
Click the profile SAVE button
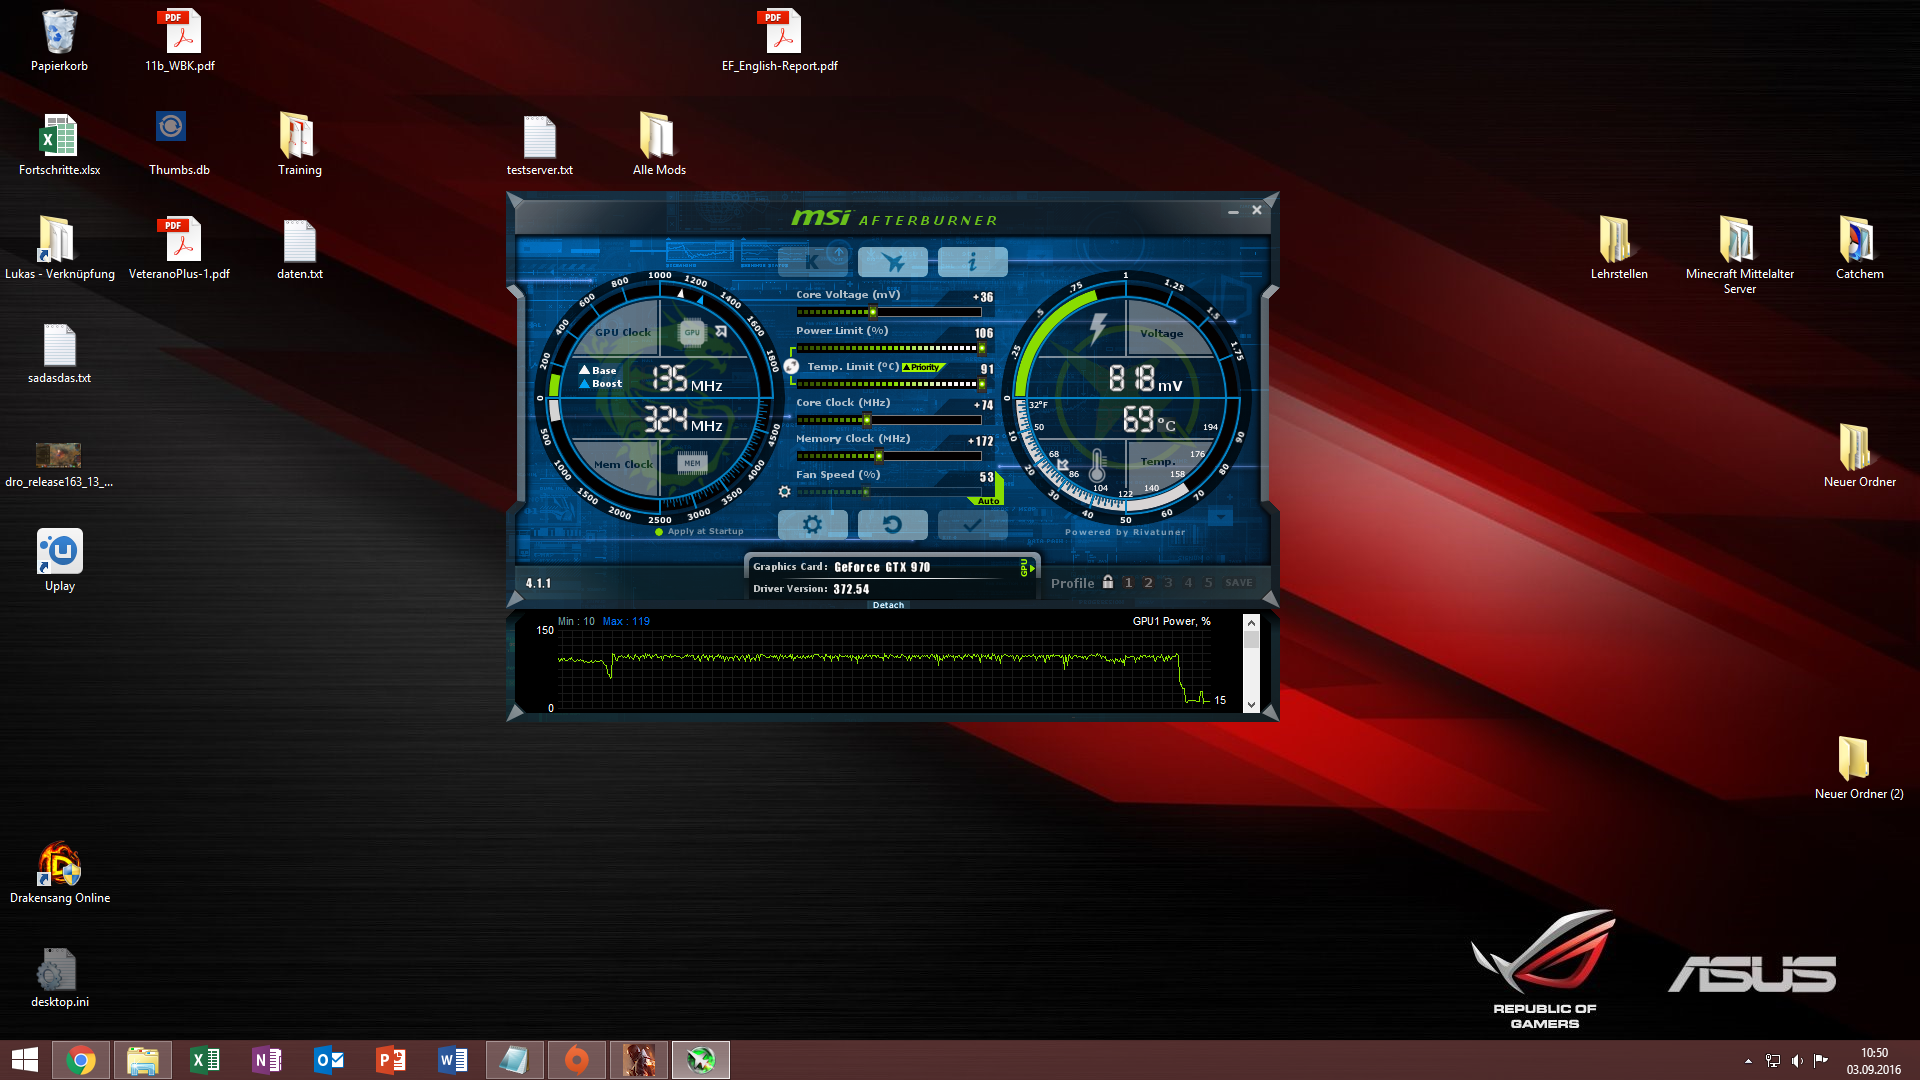coord(1238,583)
